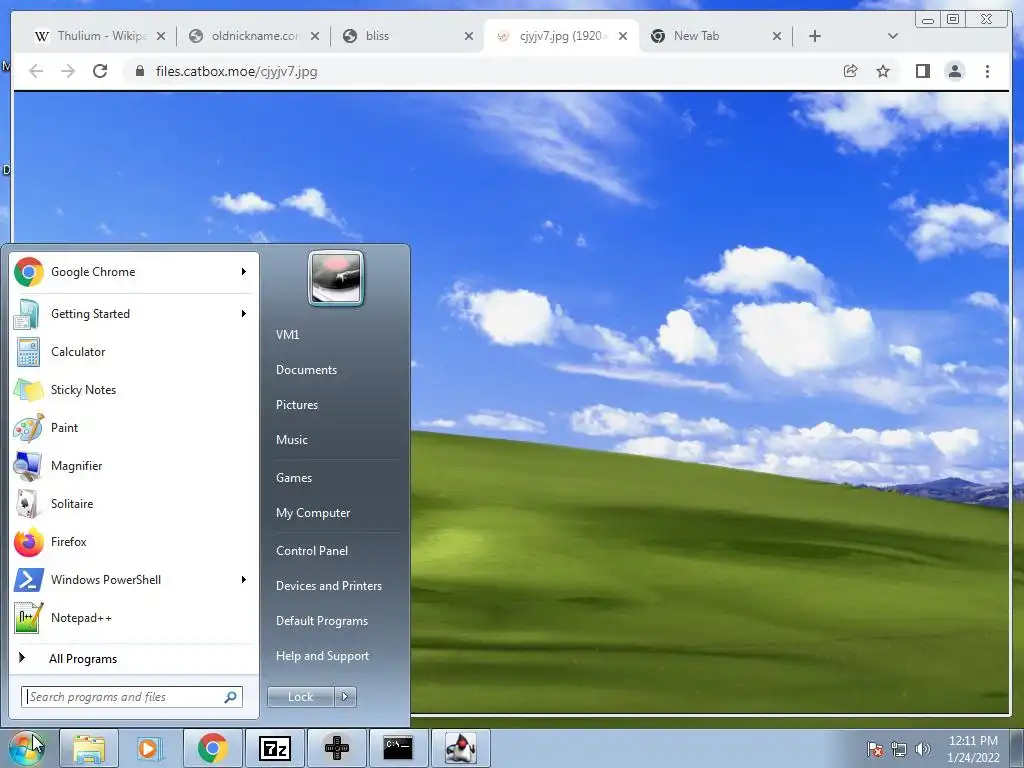Open Firefox from the Start menu
This screenshot has width=1024, height=768.
pos(134,541)
